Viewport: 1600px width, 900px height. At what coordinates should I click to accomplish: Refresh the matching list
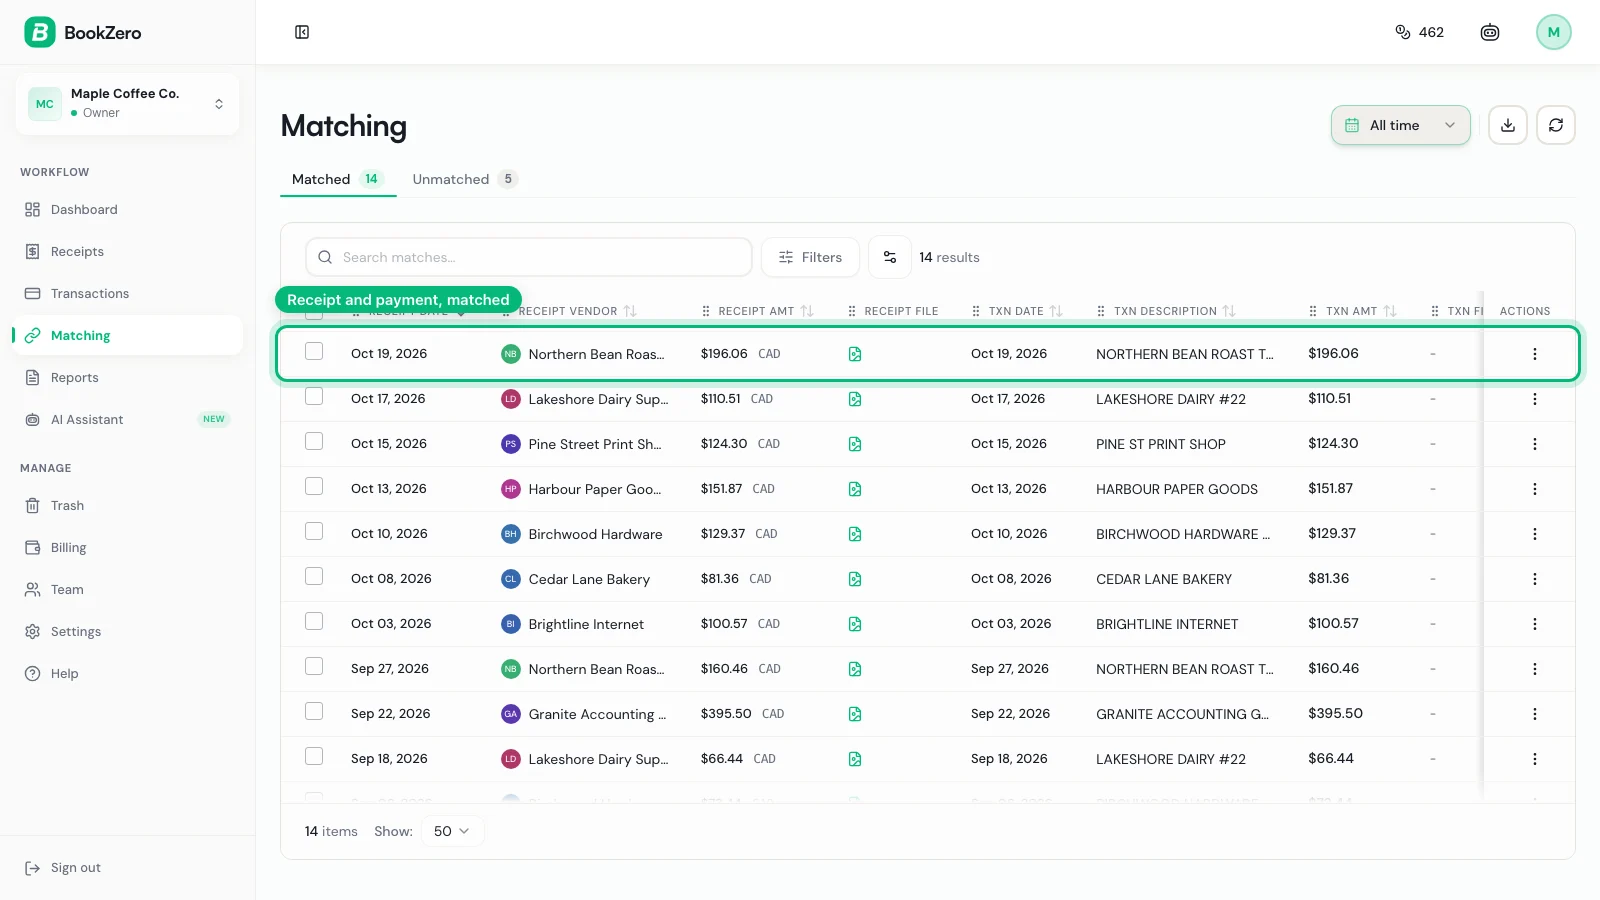pyautogui.click(x=1556, y=125)
